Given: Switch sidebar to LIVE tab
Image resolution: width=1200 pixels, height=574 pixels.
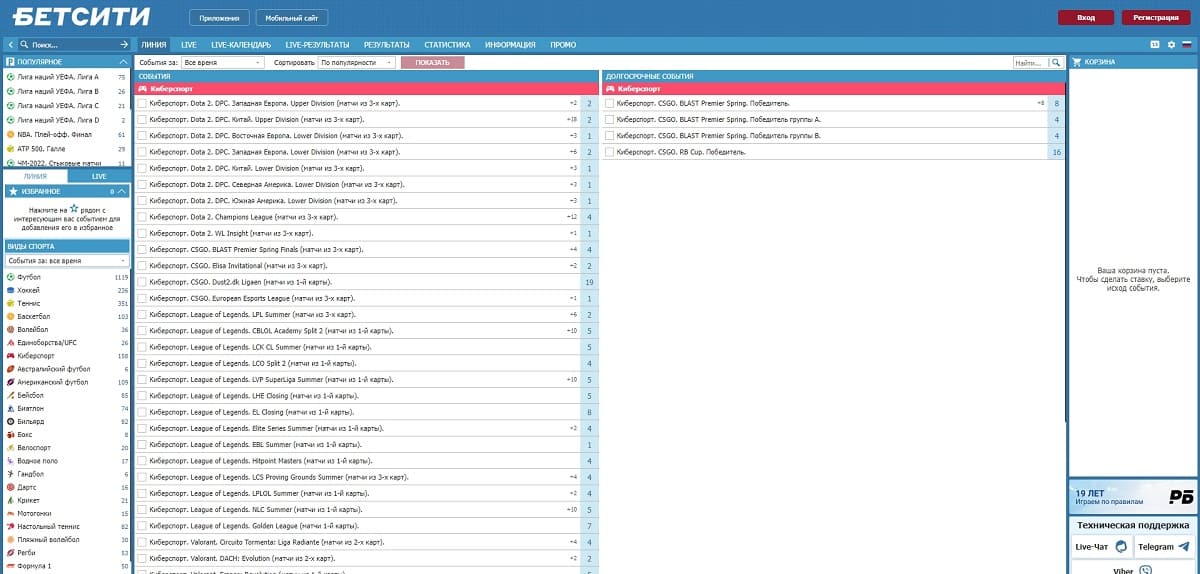Looking at the screenshot, I should coord(99,176).
